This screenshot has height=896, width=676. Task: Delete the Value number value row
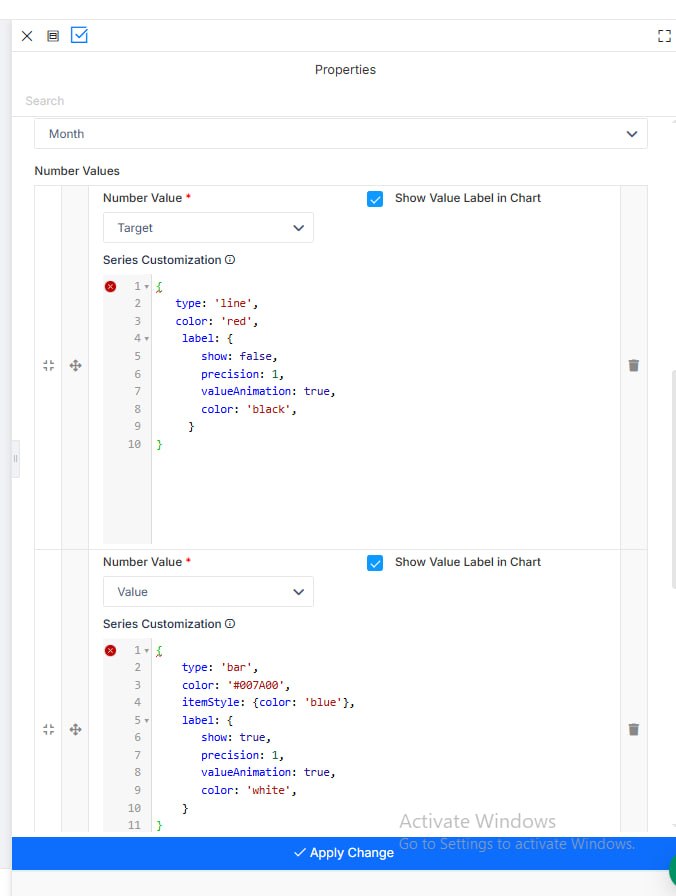tap(634, 730)
